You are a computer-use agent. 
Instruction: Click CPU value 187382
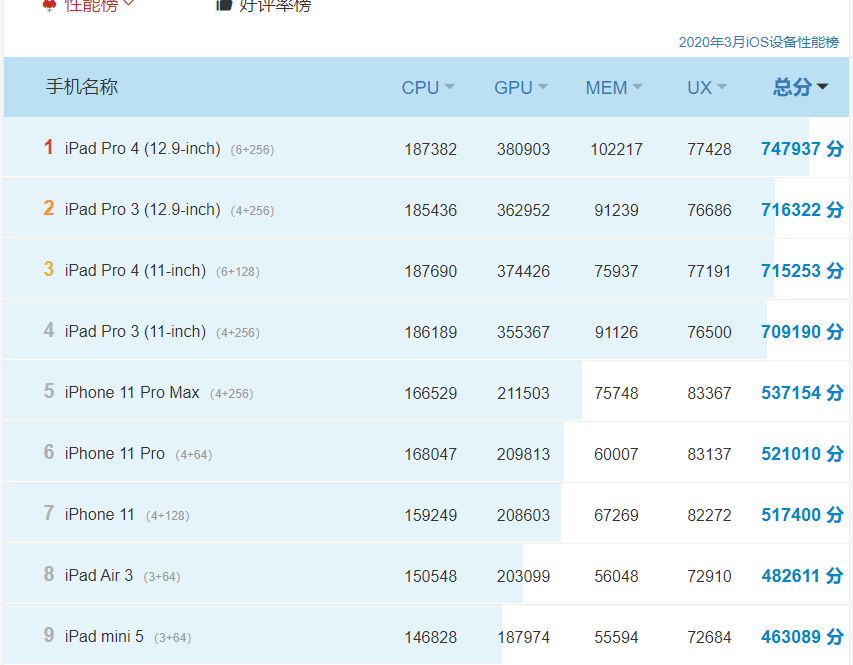[x=430, y=149]
